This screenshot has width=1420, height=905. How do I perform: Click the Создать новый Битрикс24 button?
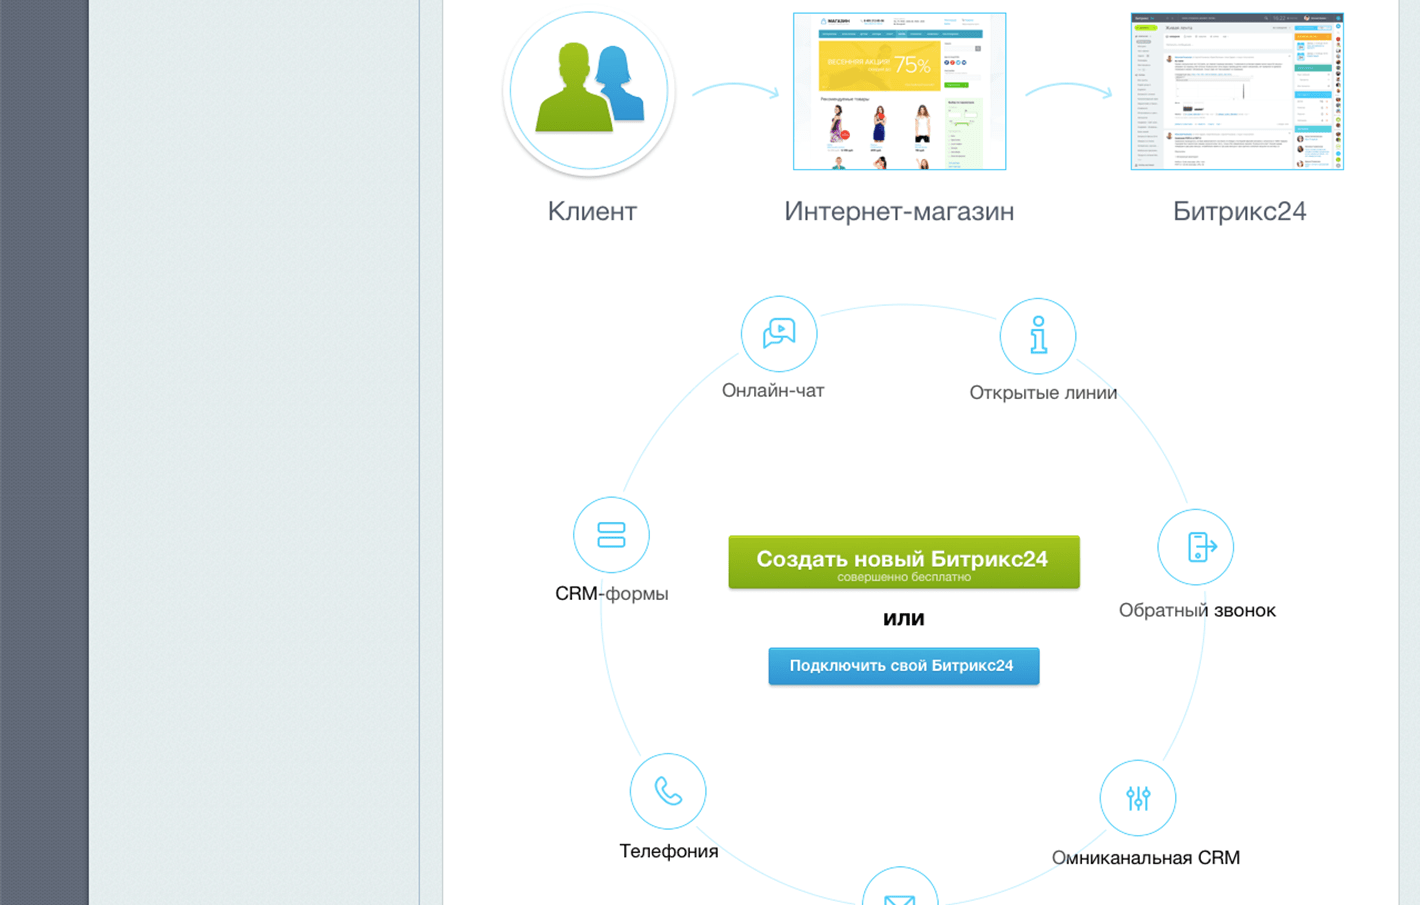pyautogui.click(x=904, y=562)
